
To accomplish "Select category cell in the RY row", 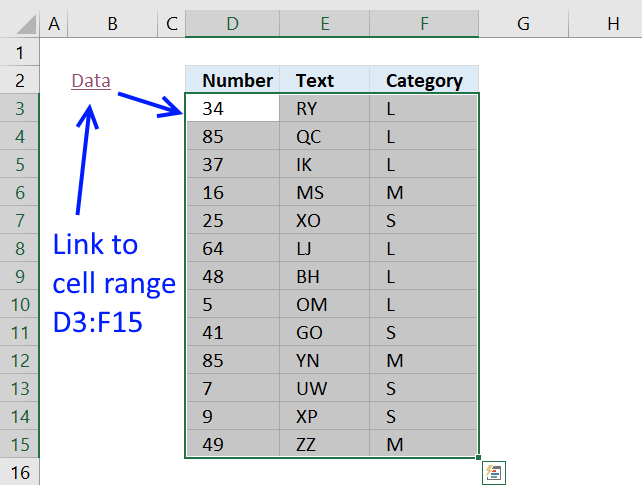I will [x=424, y=108].
